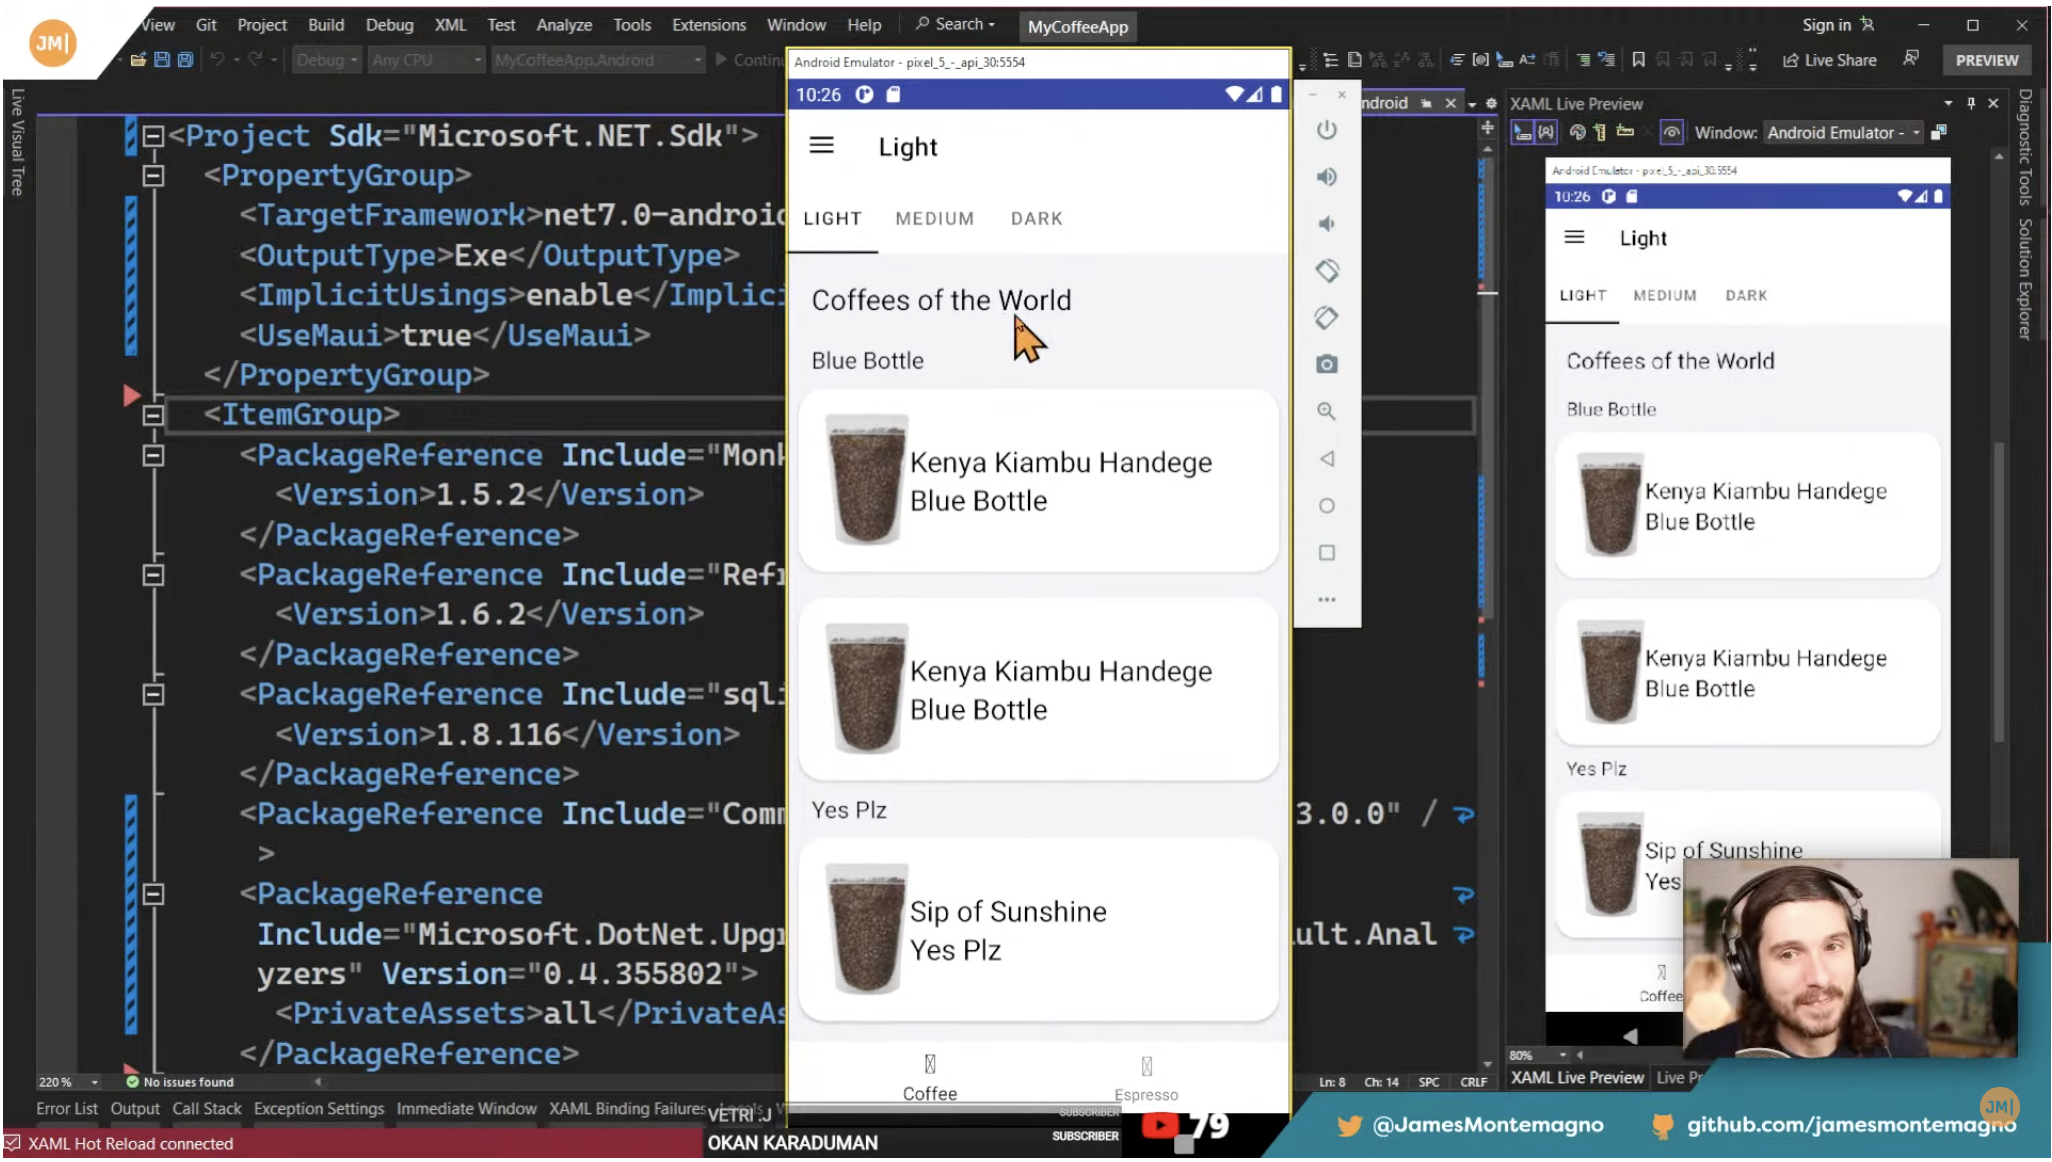Open the MyCoffeeApp.Android startup project dropdown

coord(598,60)
